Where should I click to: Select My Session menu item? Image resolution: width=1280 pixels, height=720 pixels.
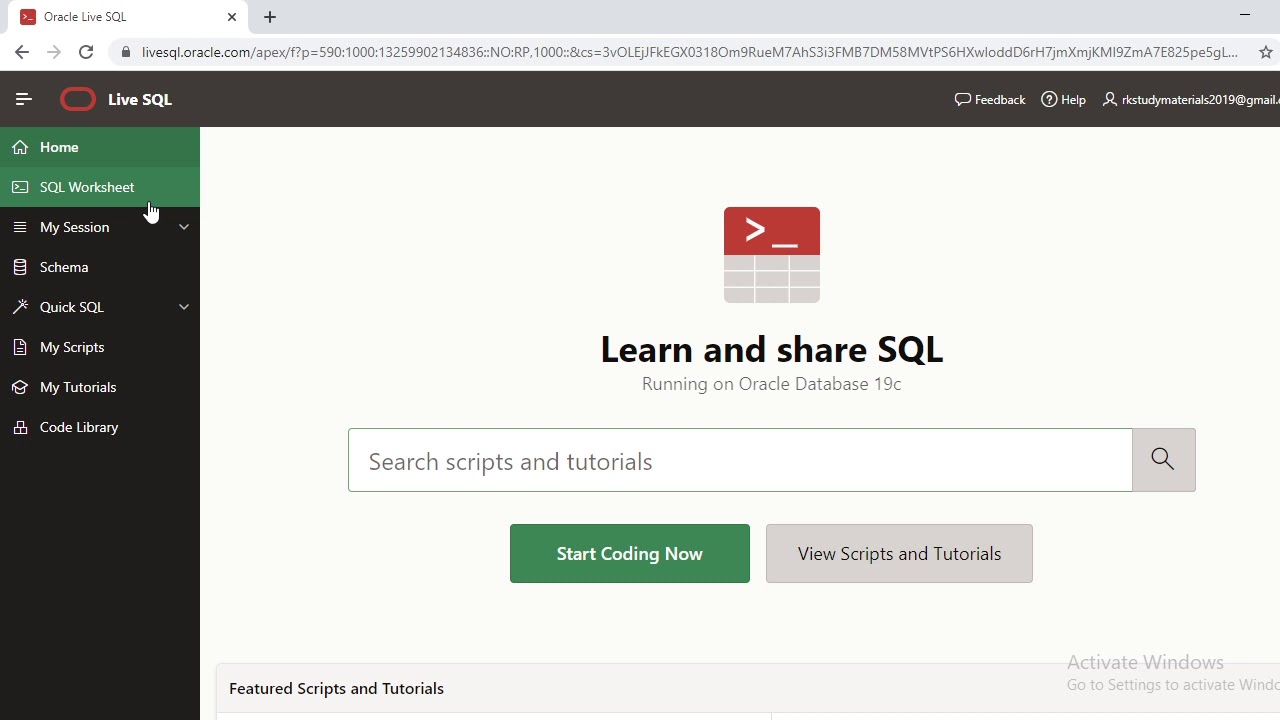tap(100, 227)
